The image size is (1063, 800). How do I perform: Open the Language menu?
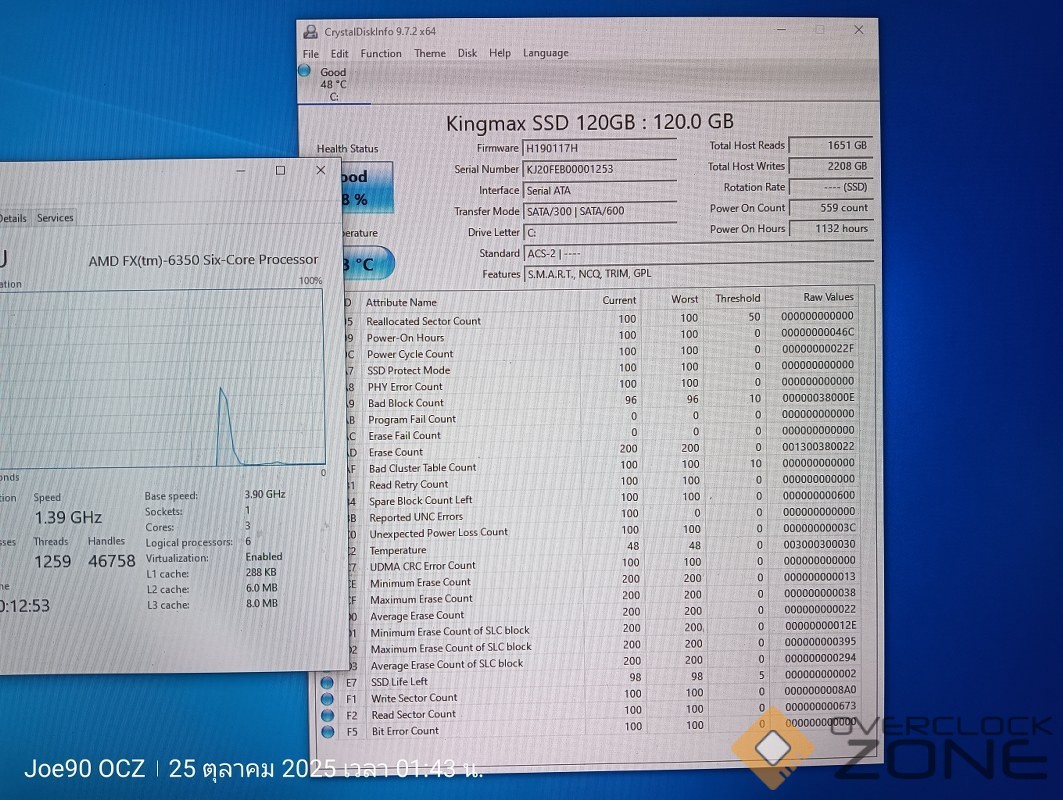(545, 53)
